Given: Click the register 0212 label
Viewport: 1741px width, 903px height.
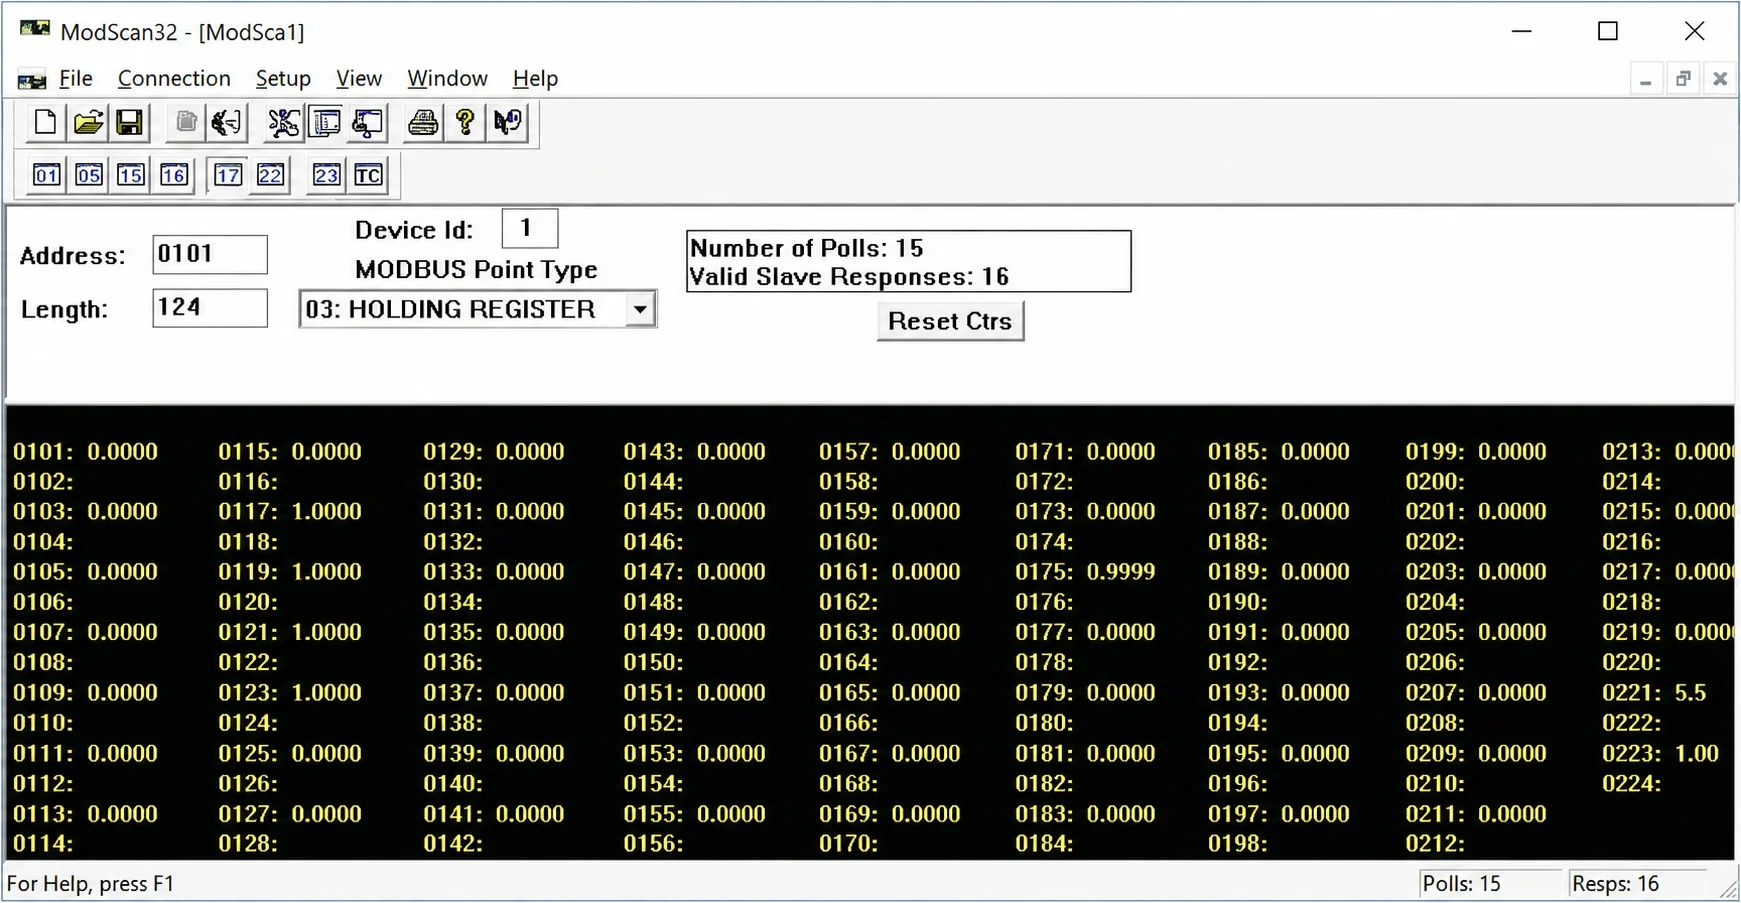Looking at the screenshot, I should (x=1435, y=843).
